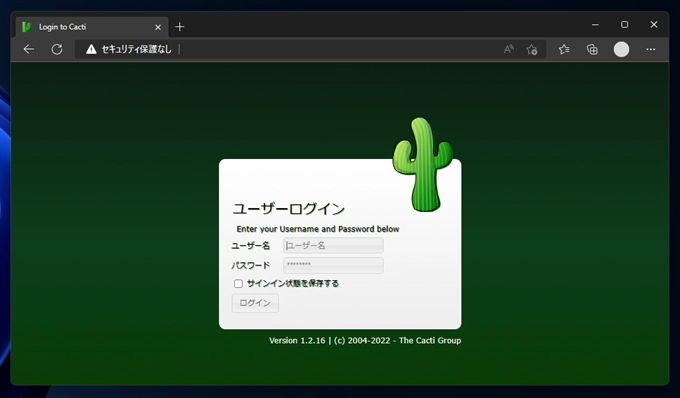Maximize the browser window
Image resolution: width=680 pixels, height=398 pixels.
[624, 25]
